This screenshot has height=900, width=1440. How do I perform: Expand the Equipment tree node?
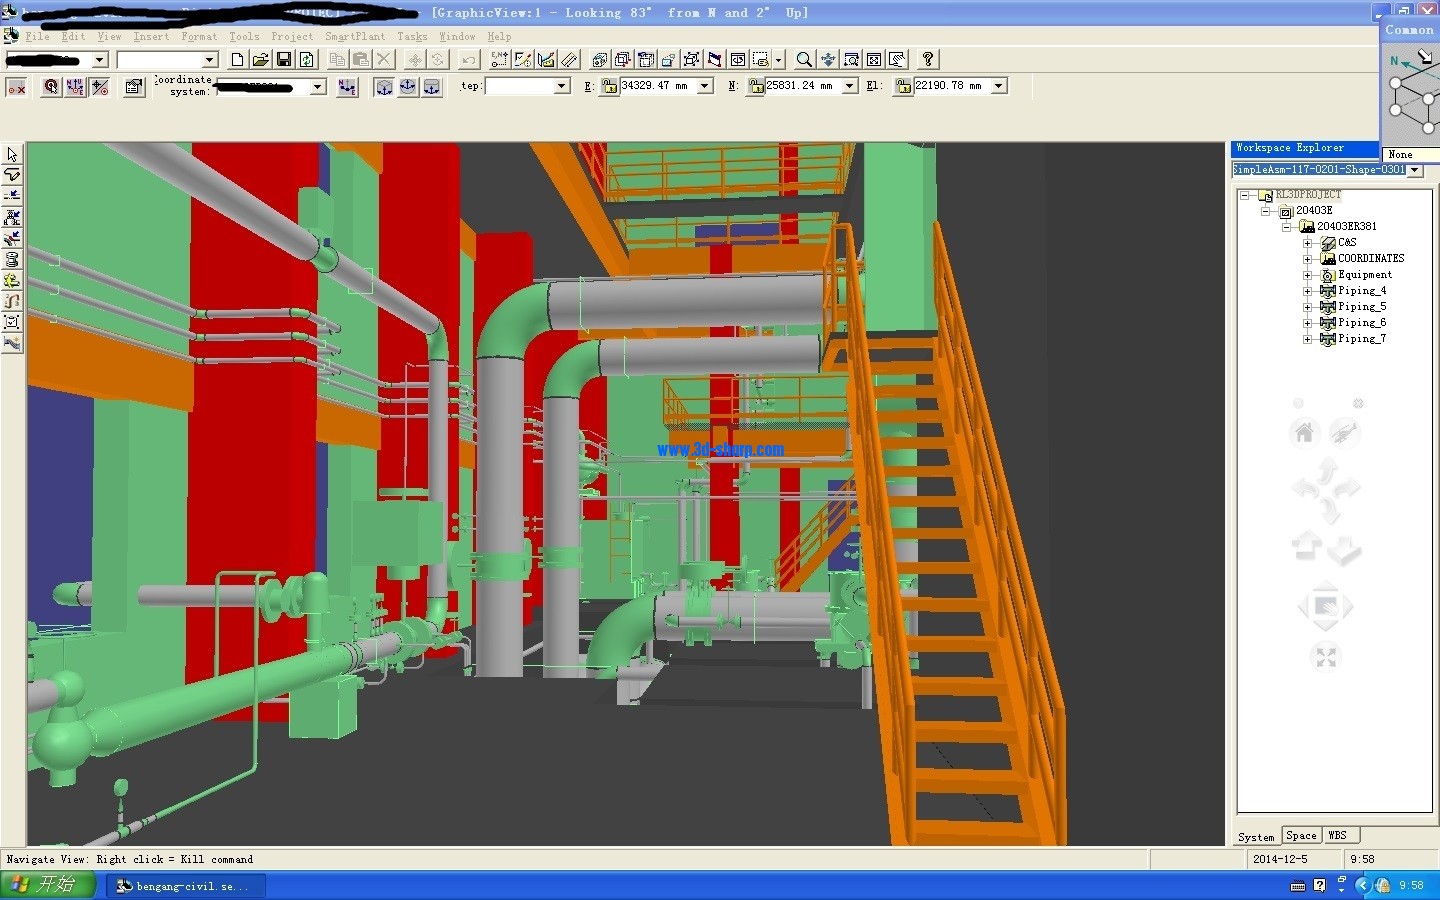pos(1307,275)
